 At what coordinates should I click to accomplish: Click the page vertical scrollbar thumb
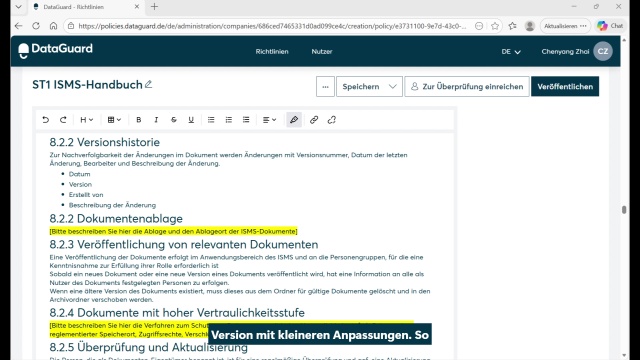point(624,209)
